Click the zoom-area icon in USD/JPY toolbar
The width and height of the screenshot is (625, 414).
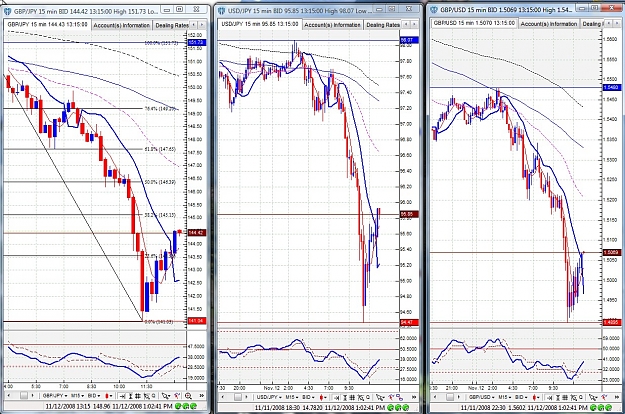tap(361, 397)
